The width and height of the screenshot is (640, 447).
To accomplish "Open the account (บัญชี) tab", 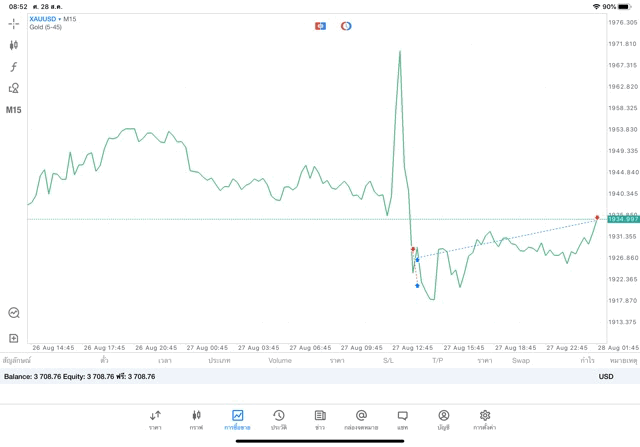I will click(x=443, y=418).
